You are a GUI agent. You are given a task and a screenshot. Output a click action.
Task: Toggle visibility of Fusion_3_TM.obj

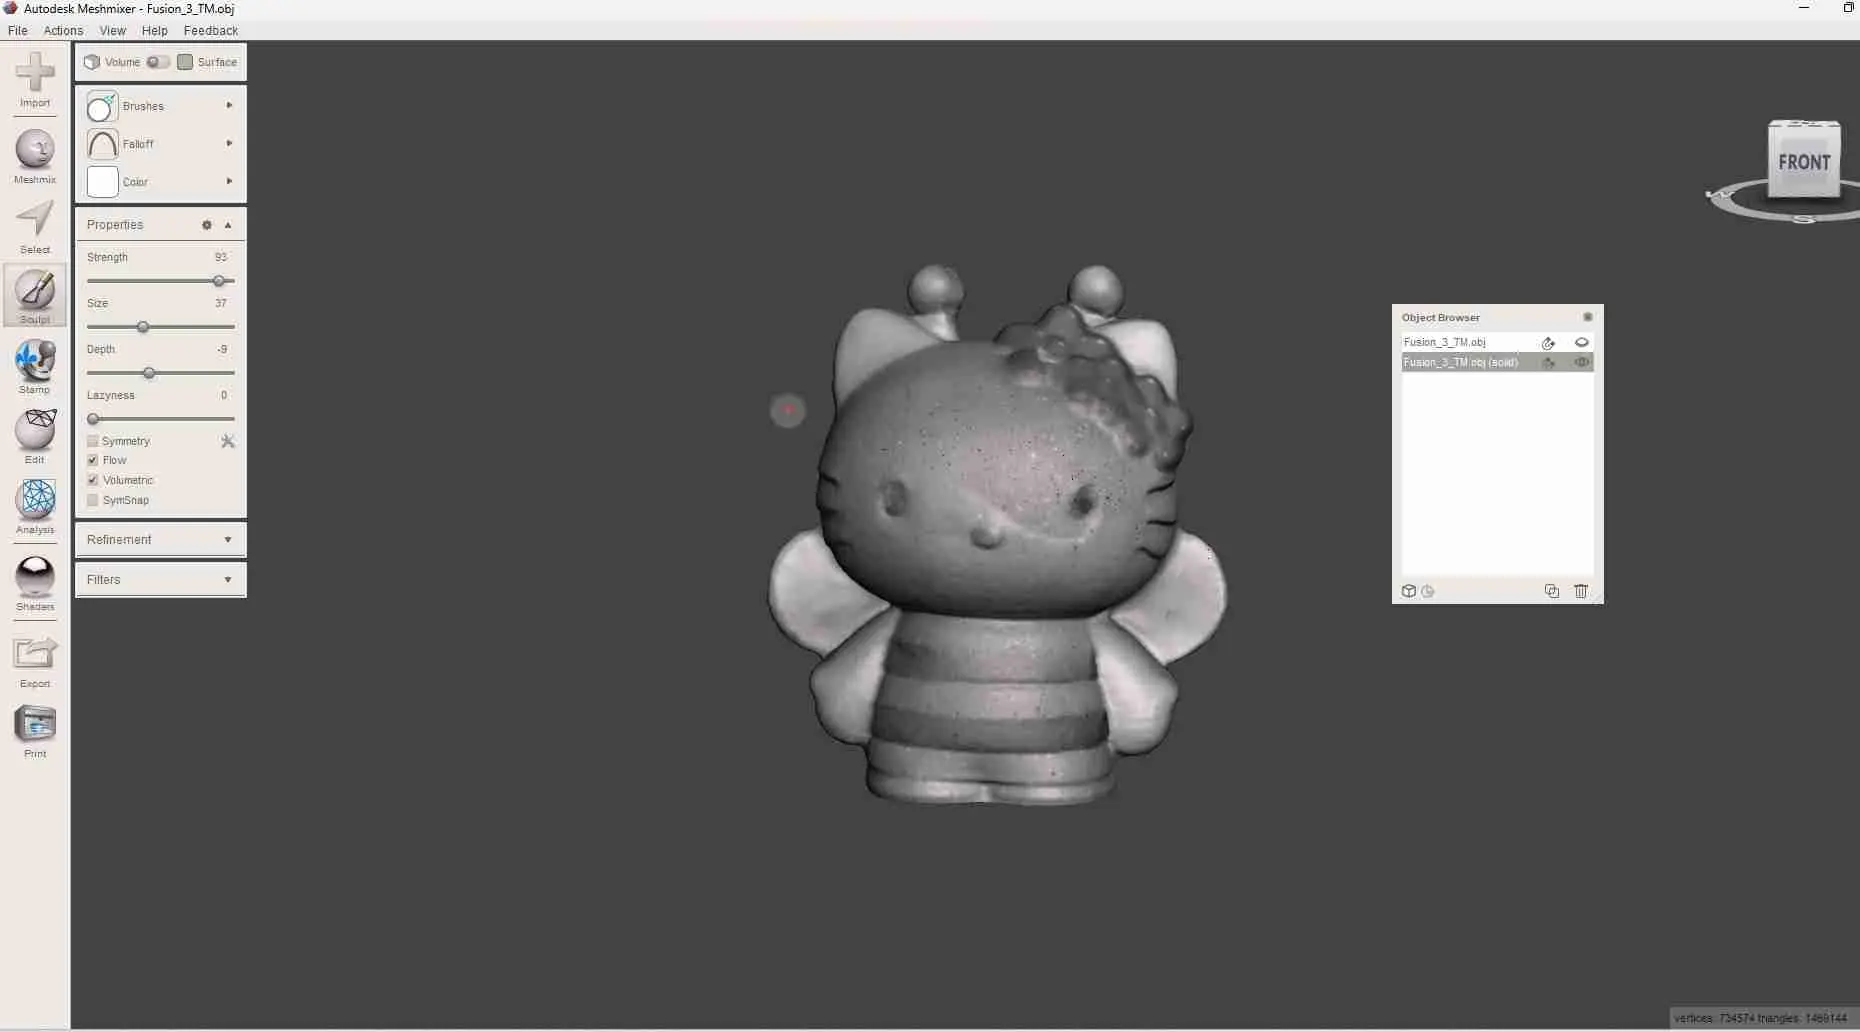click(x=1582, y=342)
